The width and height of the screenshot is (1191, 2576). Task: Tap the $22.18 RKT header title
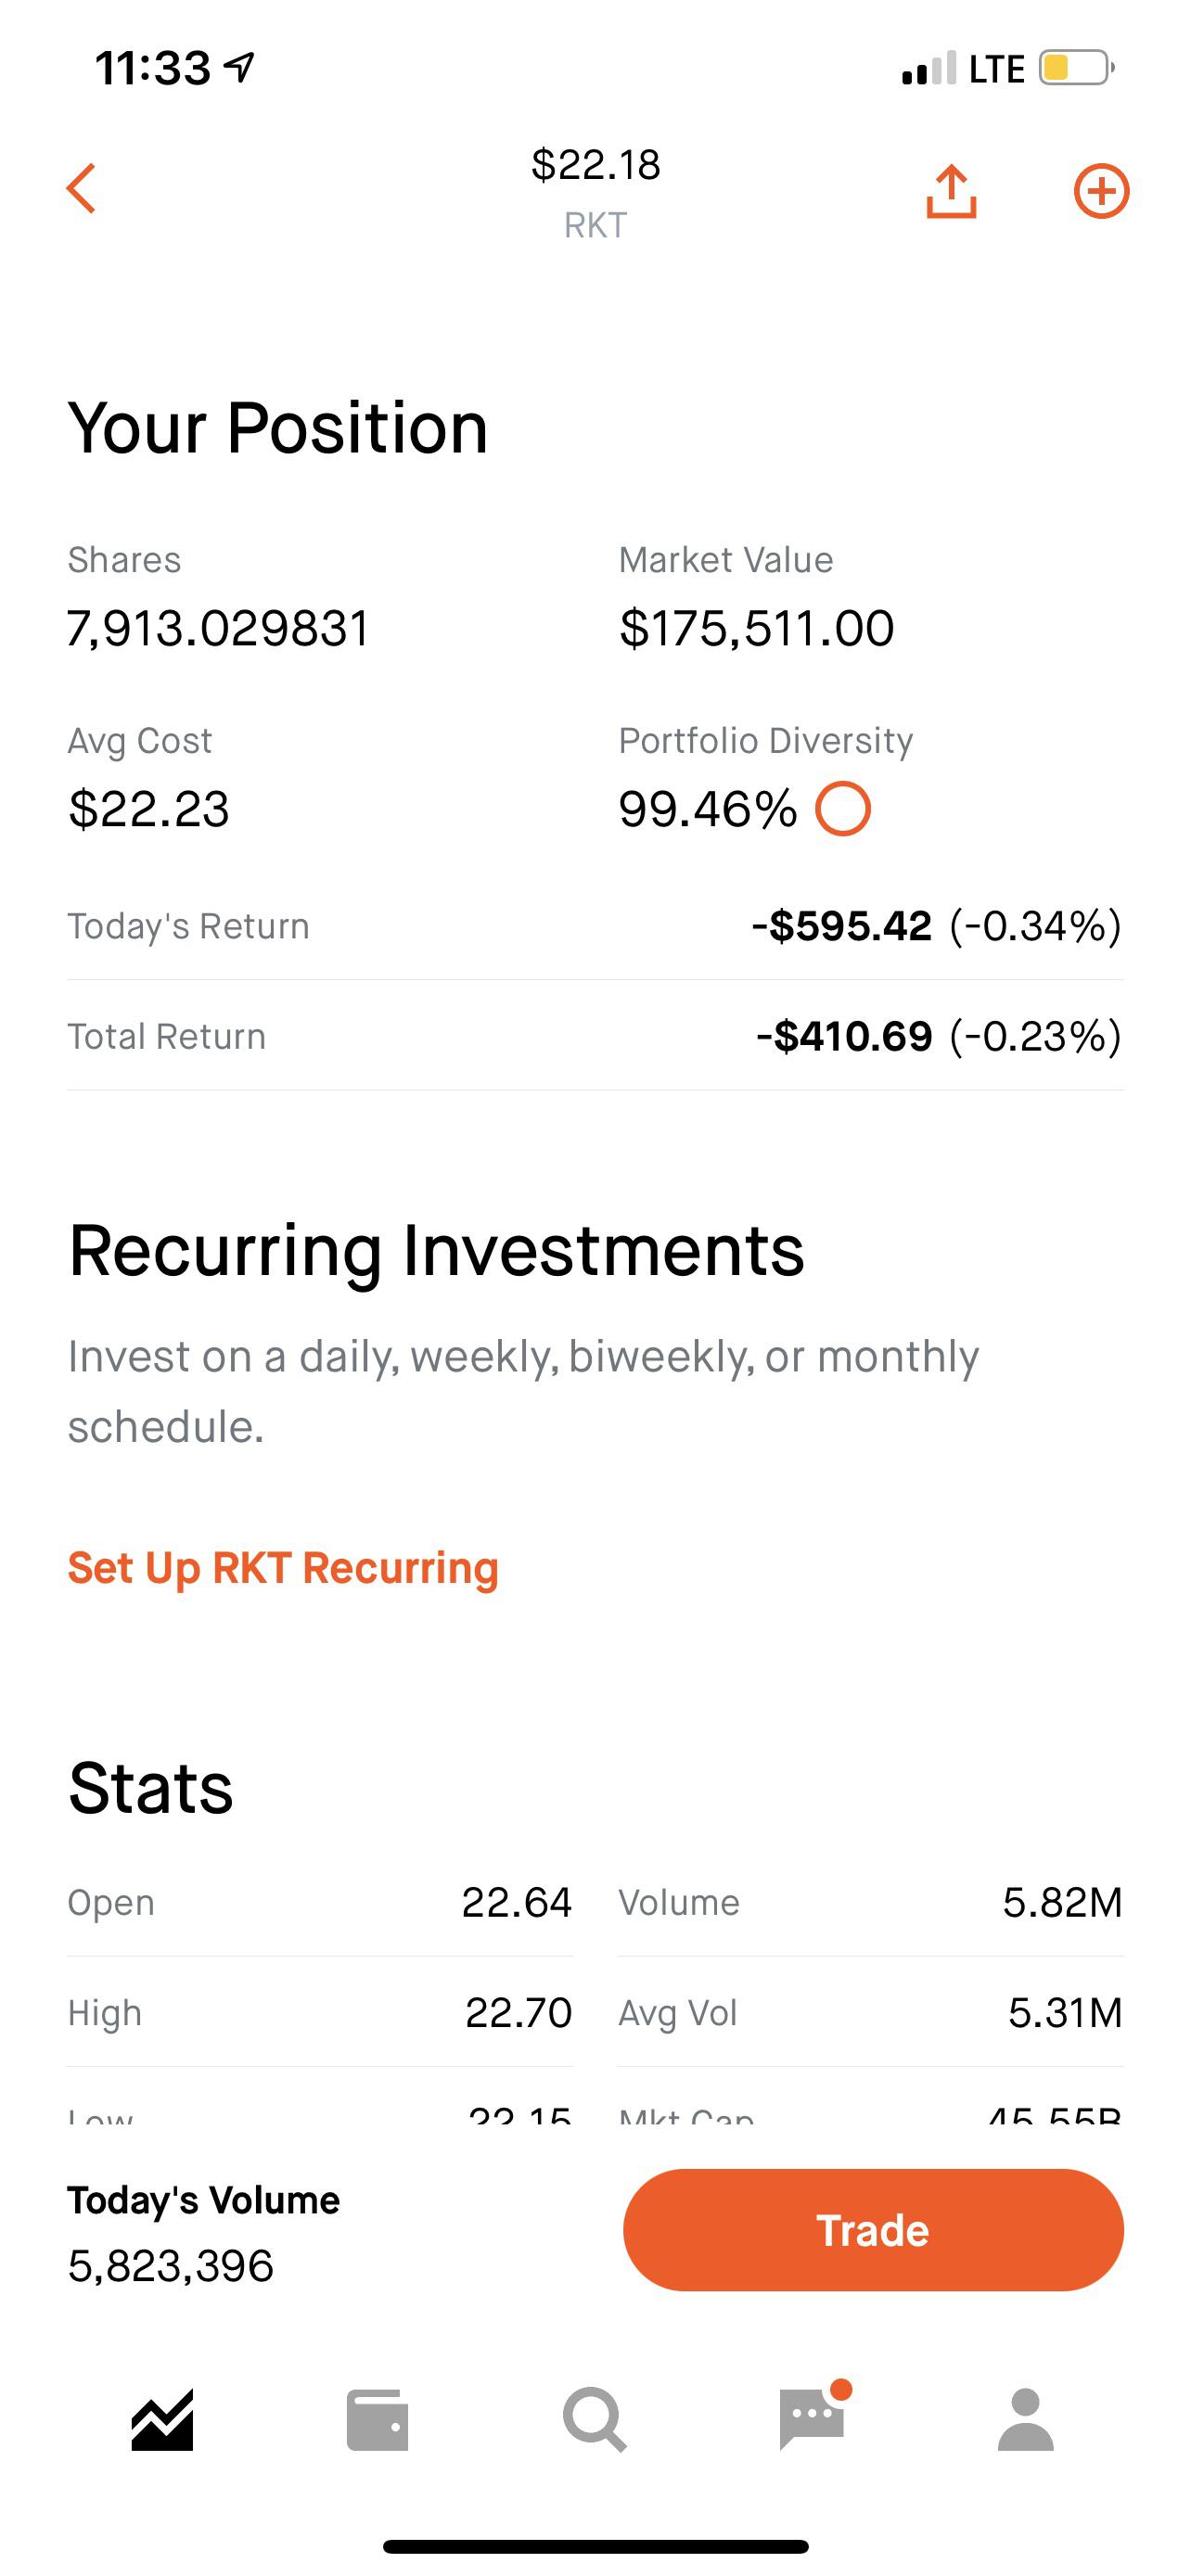pos(596,191)
